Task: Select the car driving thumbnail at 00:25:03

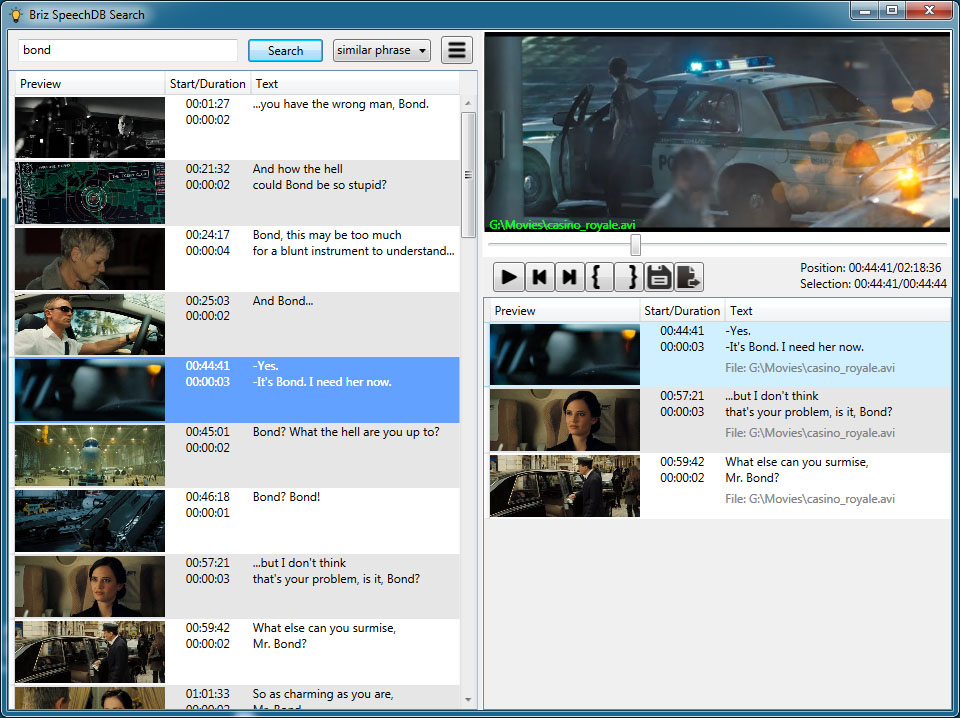Action: (x=90, y=324)
